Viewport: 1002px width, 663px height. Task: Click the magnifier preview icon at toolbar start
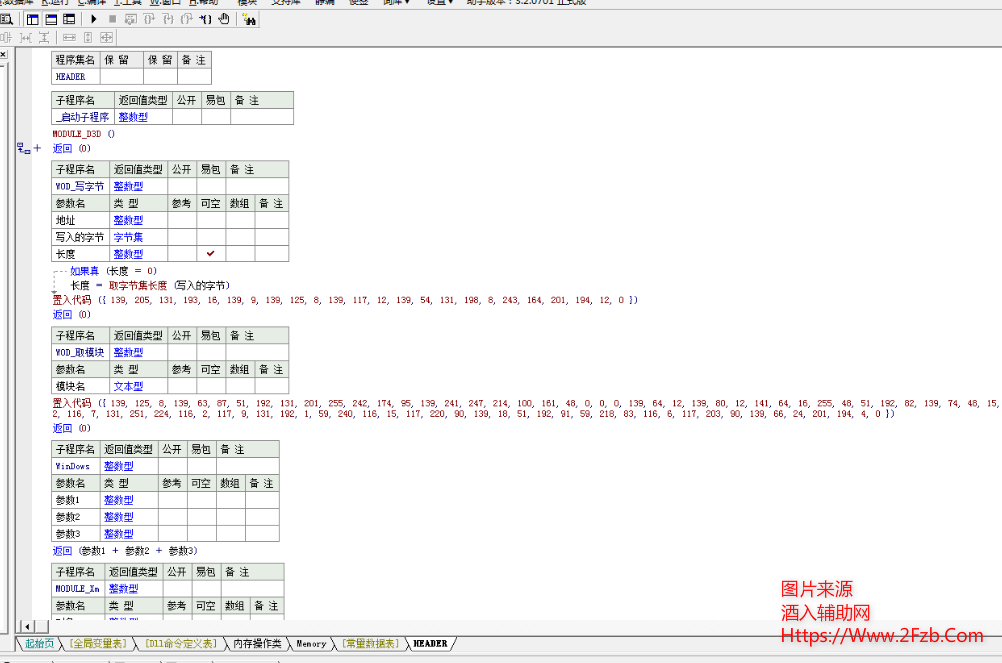7,19
